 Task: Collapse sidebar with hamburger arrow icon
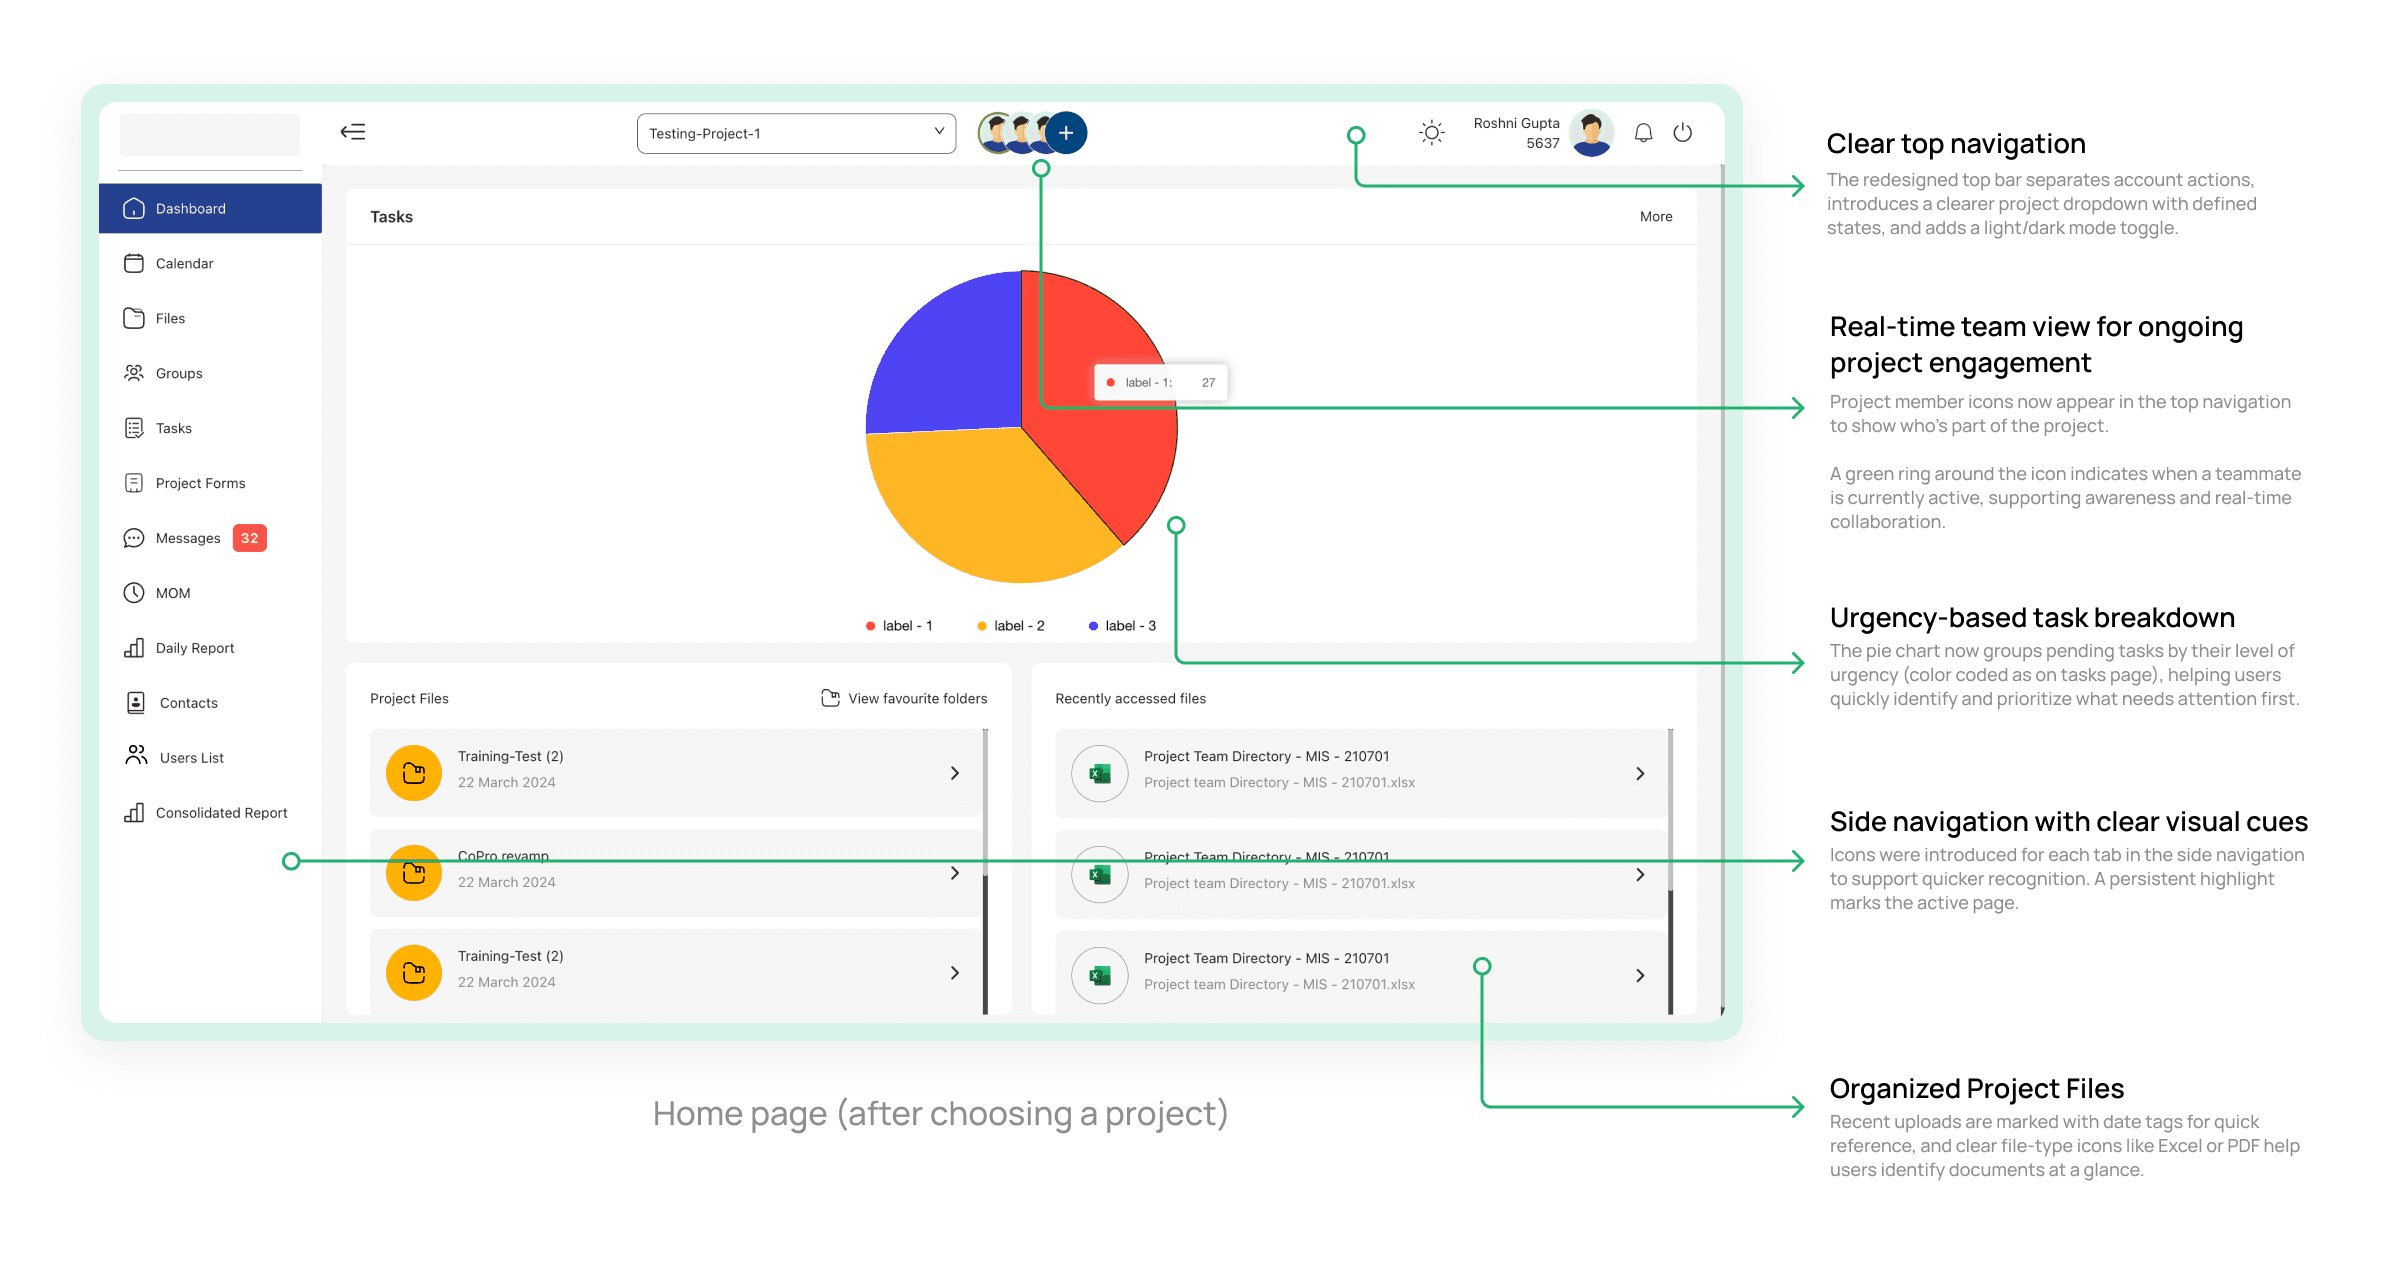(x=353, y=132)
